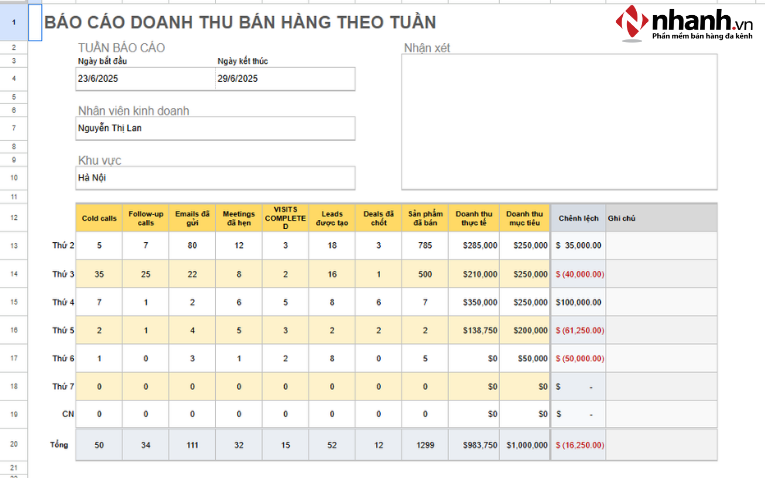The width and height of the screenshot is (765, 478).
Task: Click the end date field 29/6/2025
Action: coord(285,79)
